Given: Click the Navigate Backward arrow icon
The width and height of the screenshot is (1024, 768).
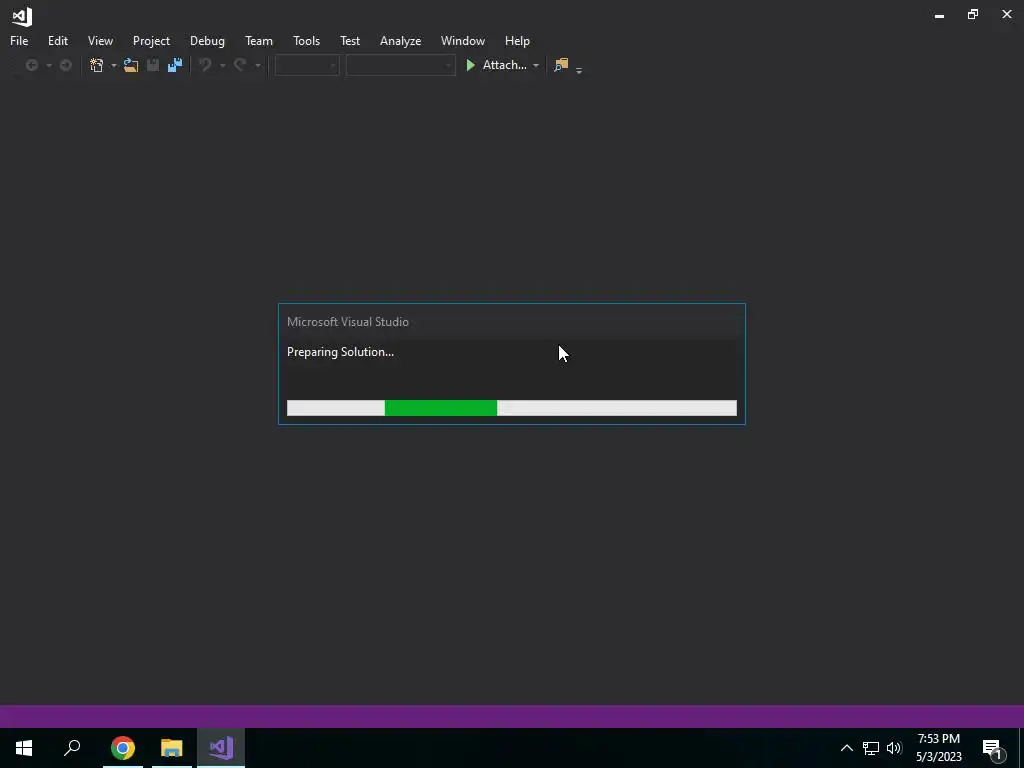Looking at the screenshot, I should pyautogui.click(x=31, y=65).
